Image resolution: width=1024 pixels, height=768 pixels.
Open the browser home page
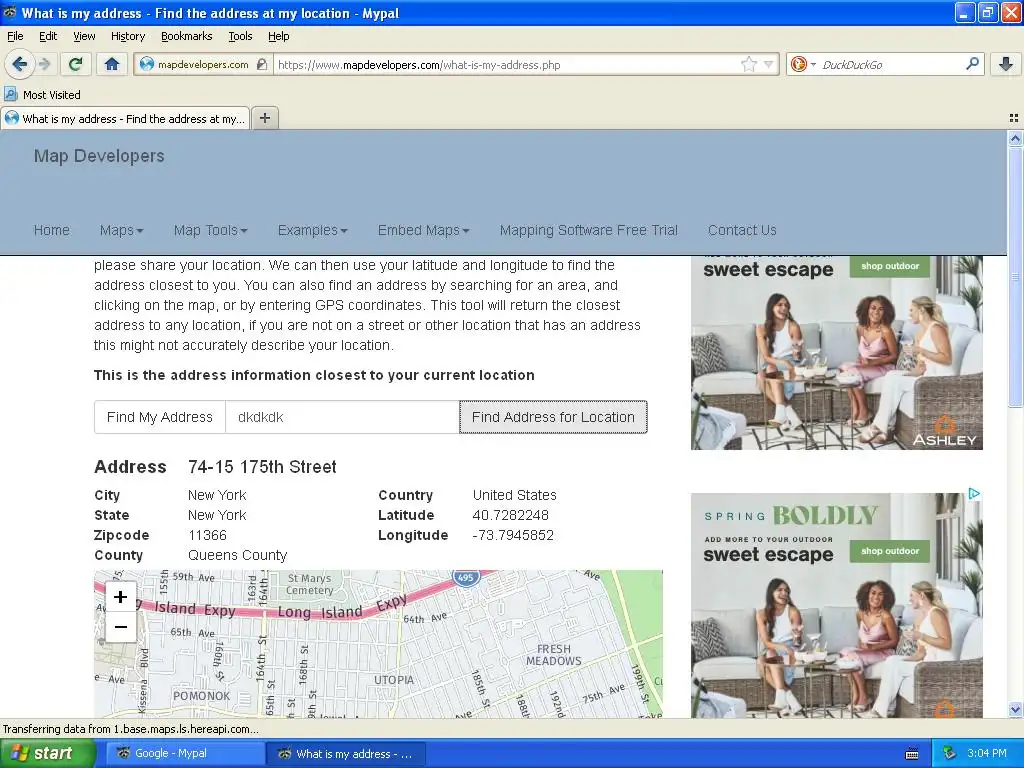112,64
